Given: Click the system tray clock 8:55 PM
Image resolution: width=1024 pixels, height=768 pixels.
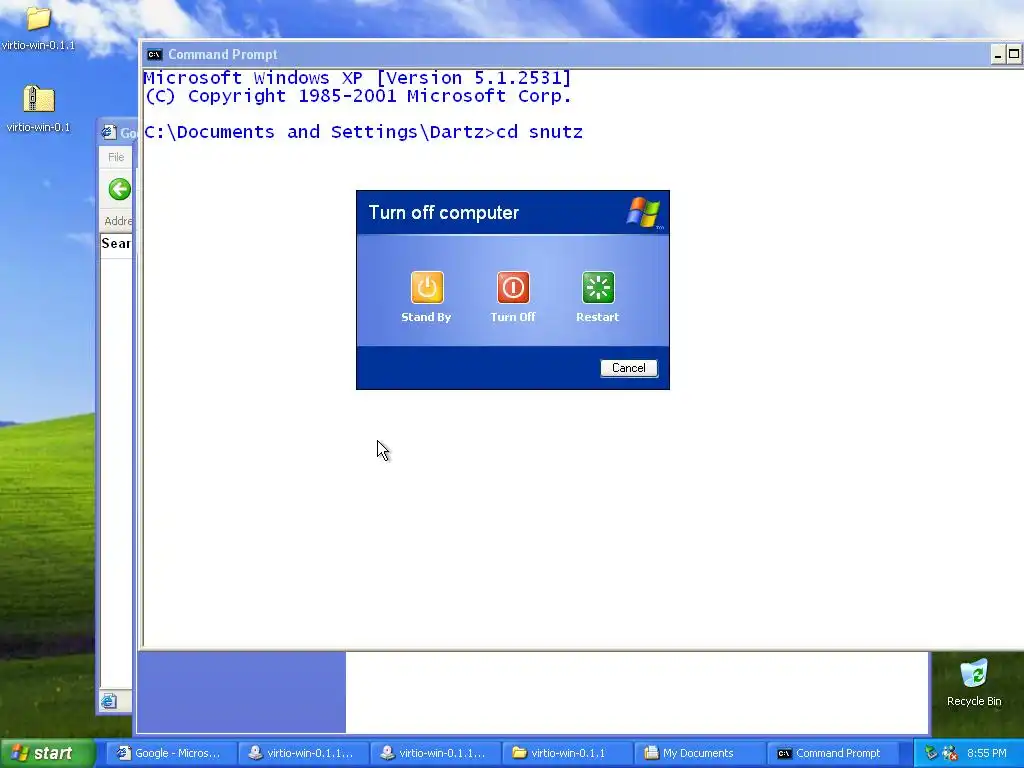Looking at the screenshot, I should [x=987, y=753].
